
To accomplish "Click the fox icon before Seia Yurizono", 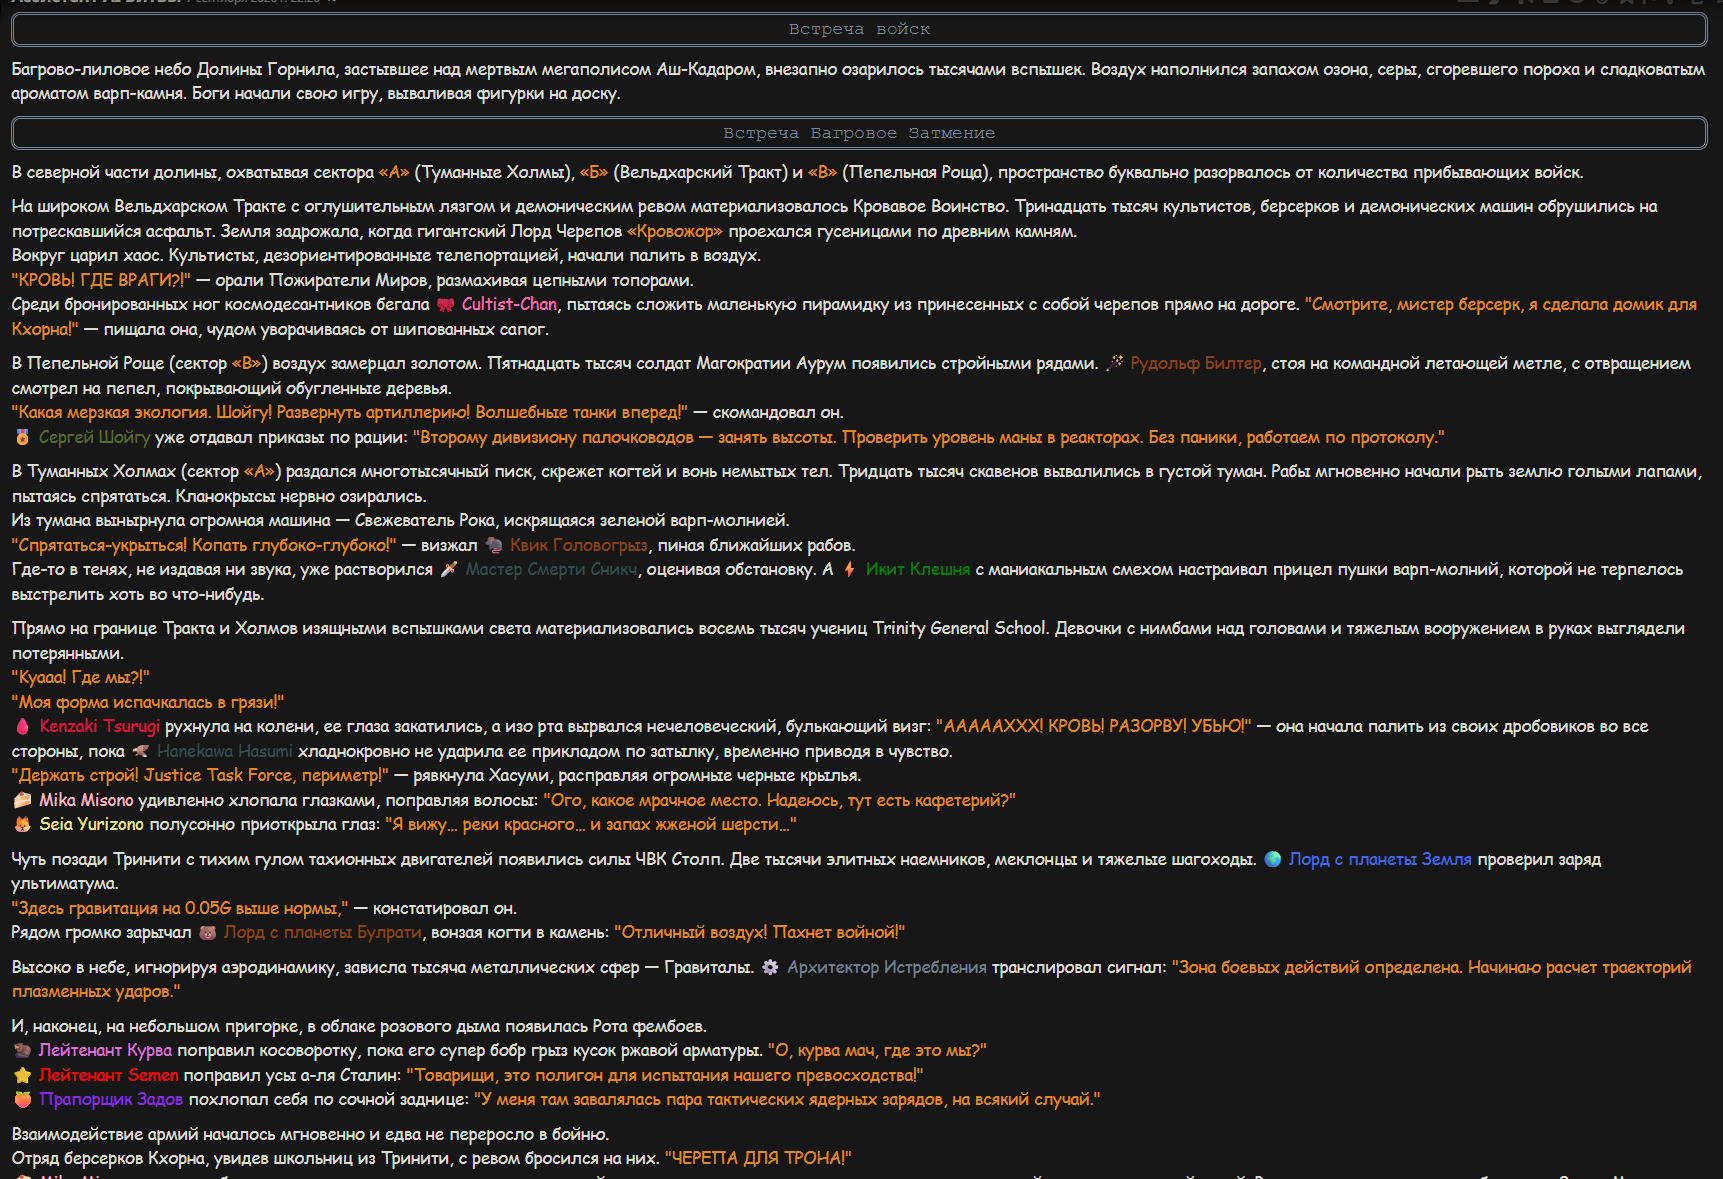I will click(22, 824).
